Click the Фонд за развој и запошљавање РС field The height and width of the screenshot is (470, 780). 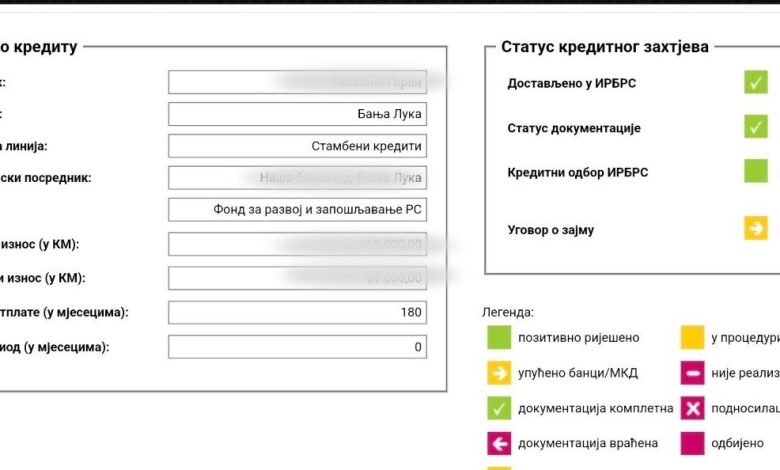297,210
